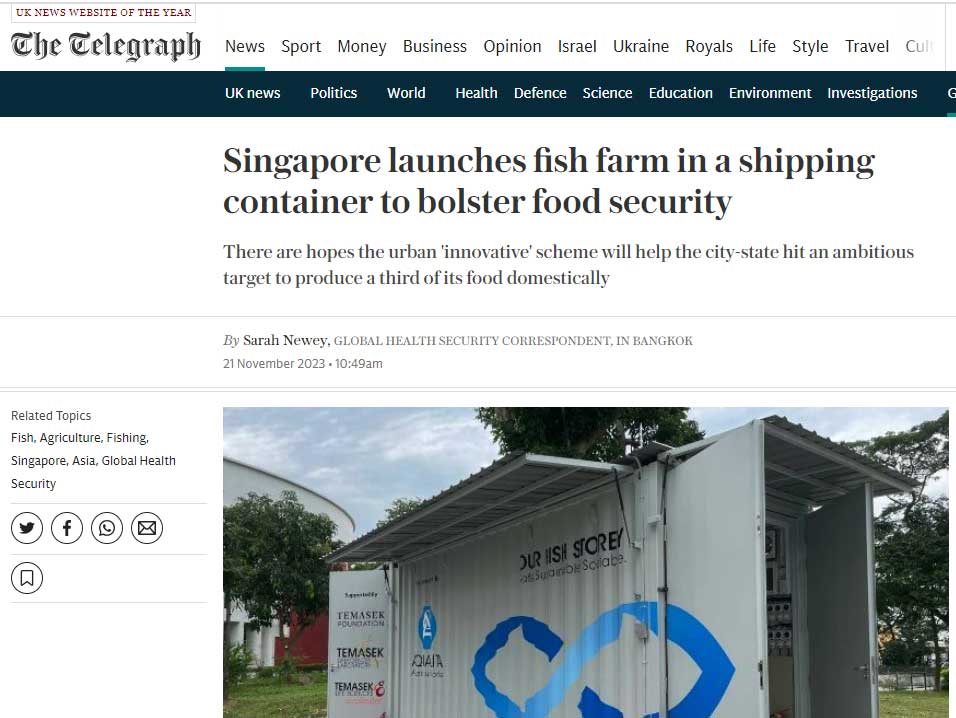Screen dimensions: 956x718
Task: Share article on Twitter icon
Action: (x=27, y=528)
